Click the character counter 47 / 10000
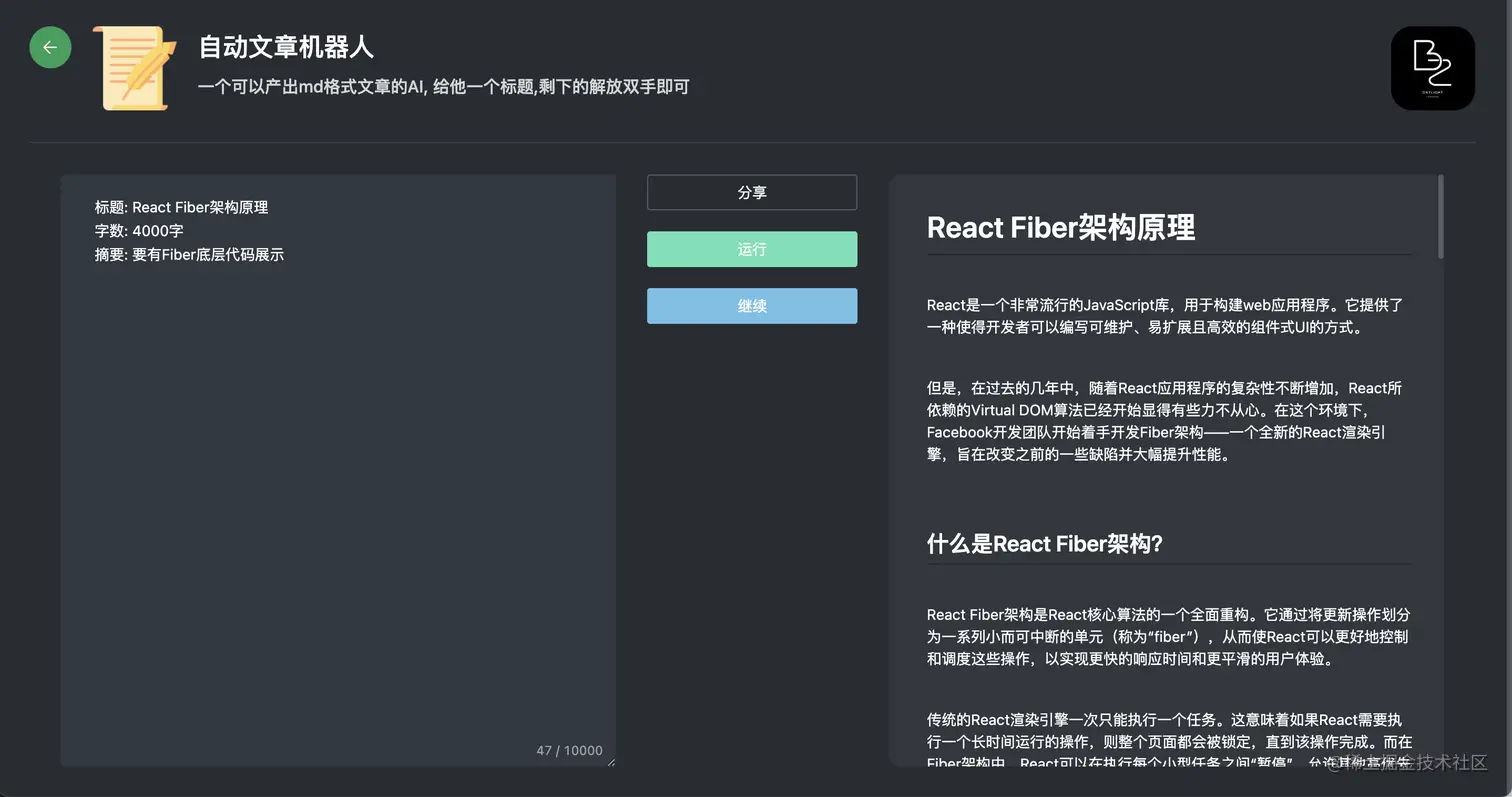The width and height of the screenshot is (1512, 797). 570,750
